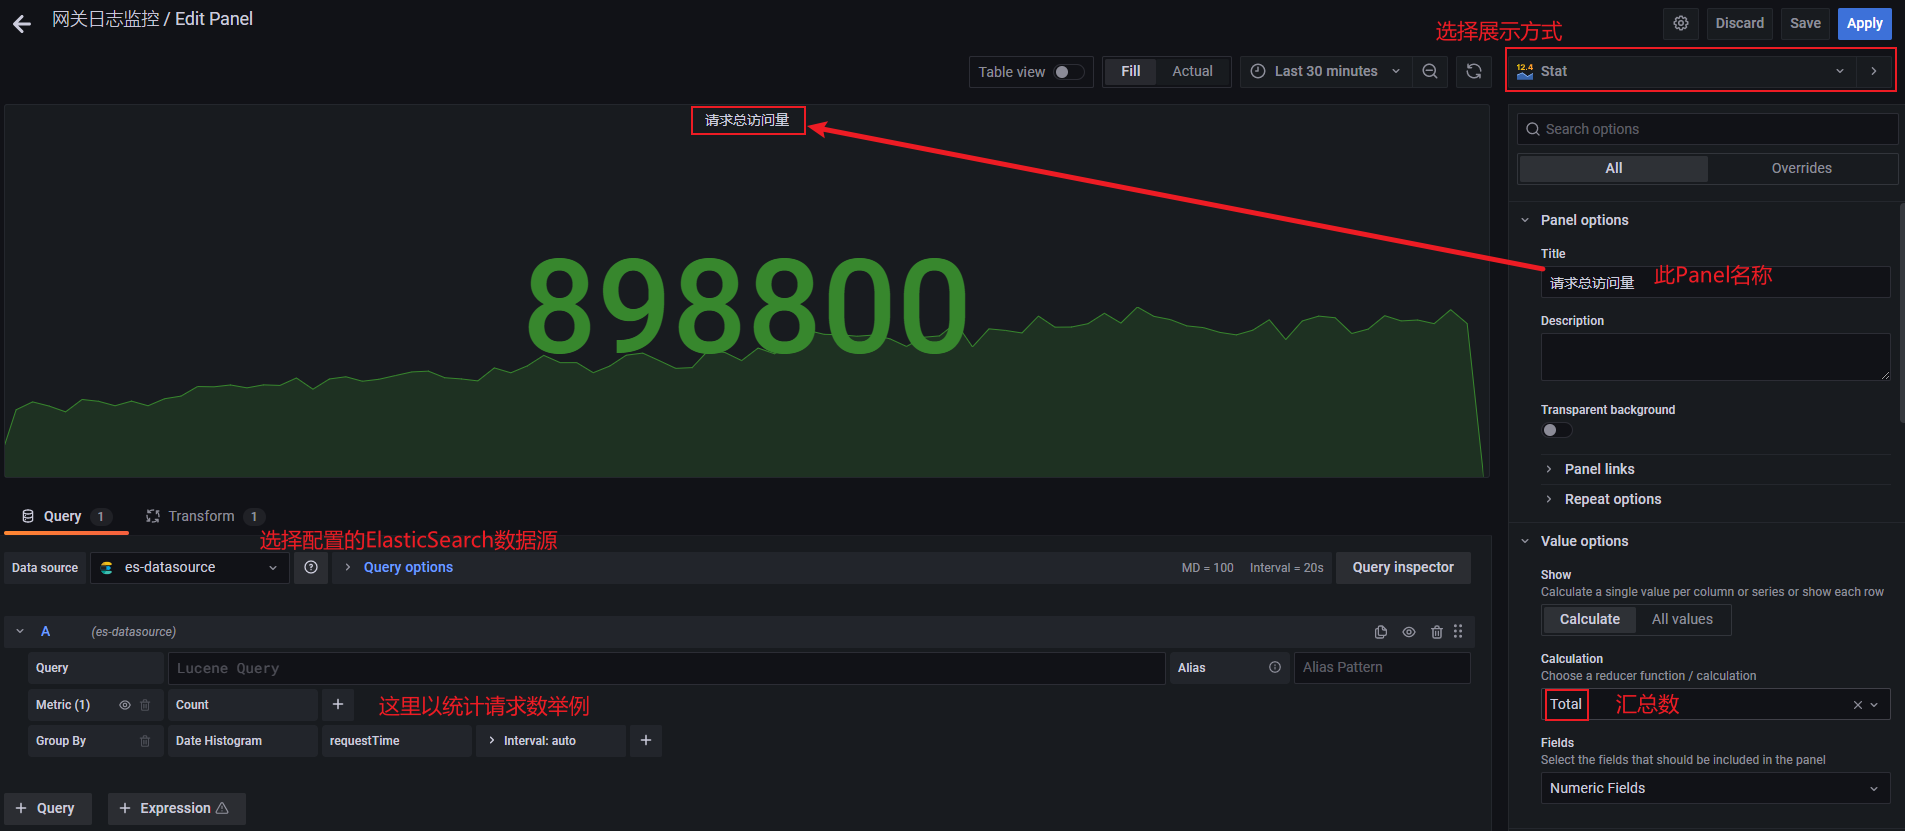The width and height of the screenshot is (1905, 831).
Task: Select Overrides tab
Action: click(1801, 168)
